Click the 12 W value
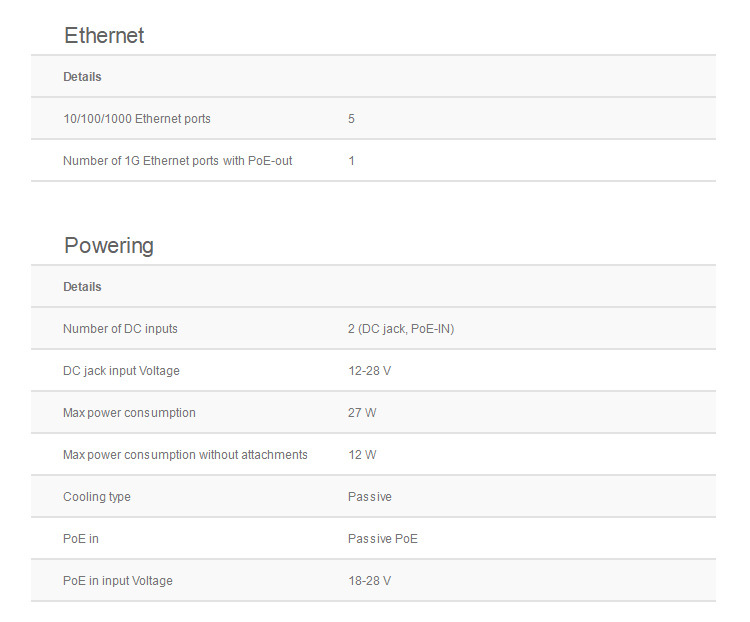The width and height of the screenshot is (750, 622). coord(362,455)
